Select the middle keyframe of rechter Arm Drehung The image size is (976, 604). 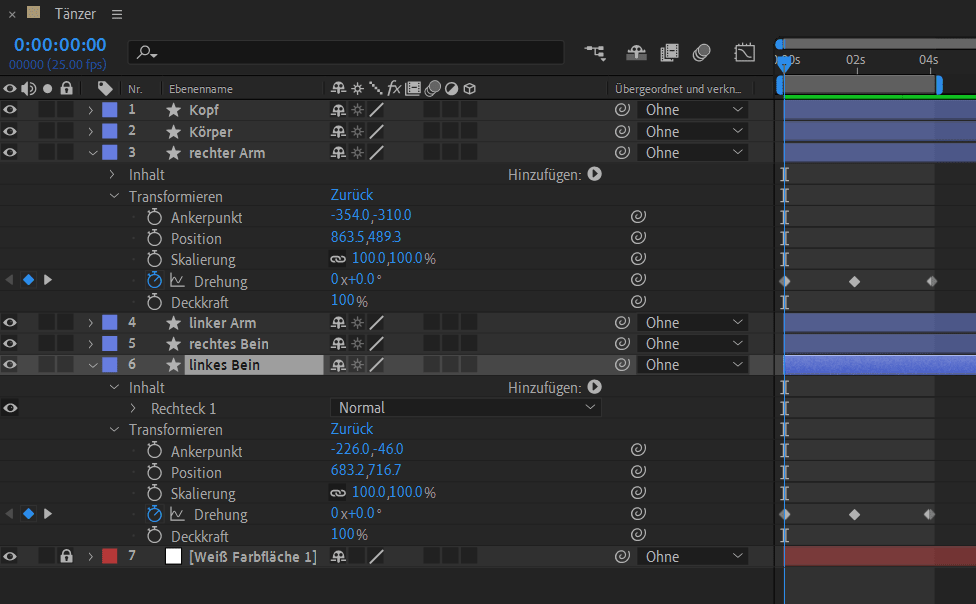coord(855,281)
